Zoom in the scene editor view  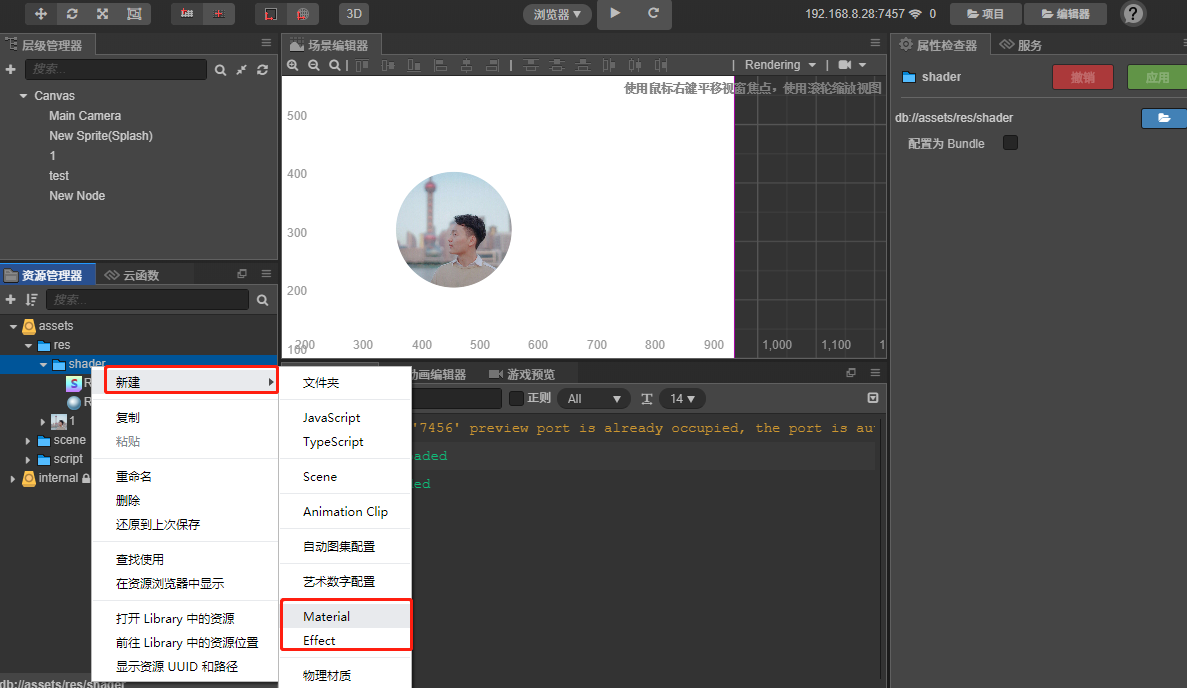(293, 65)
